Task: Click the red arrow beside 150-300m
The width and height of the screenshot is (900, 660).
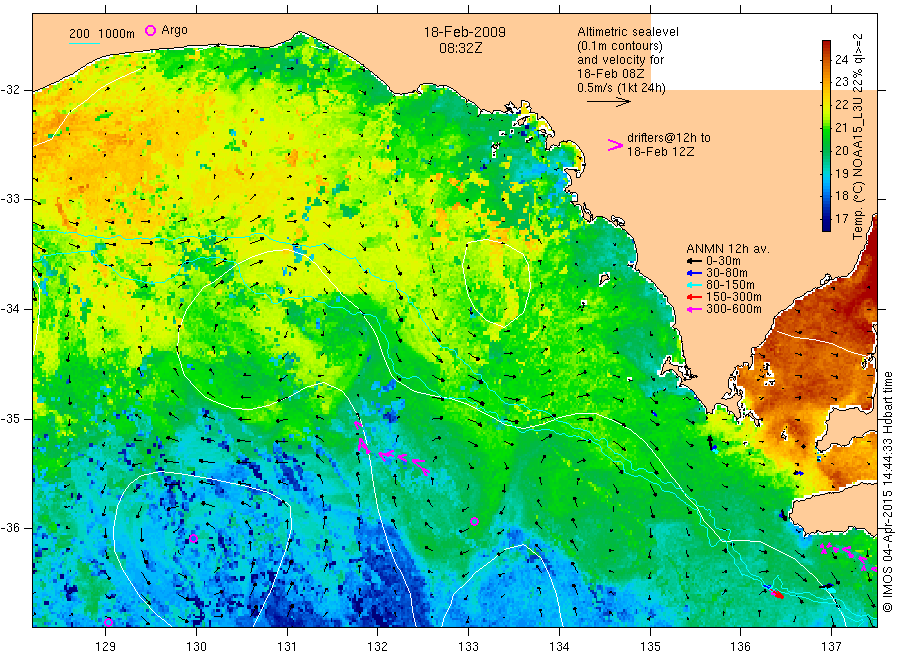Action: 694,297
